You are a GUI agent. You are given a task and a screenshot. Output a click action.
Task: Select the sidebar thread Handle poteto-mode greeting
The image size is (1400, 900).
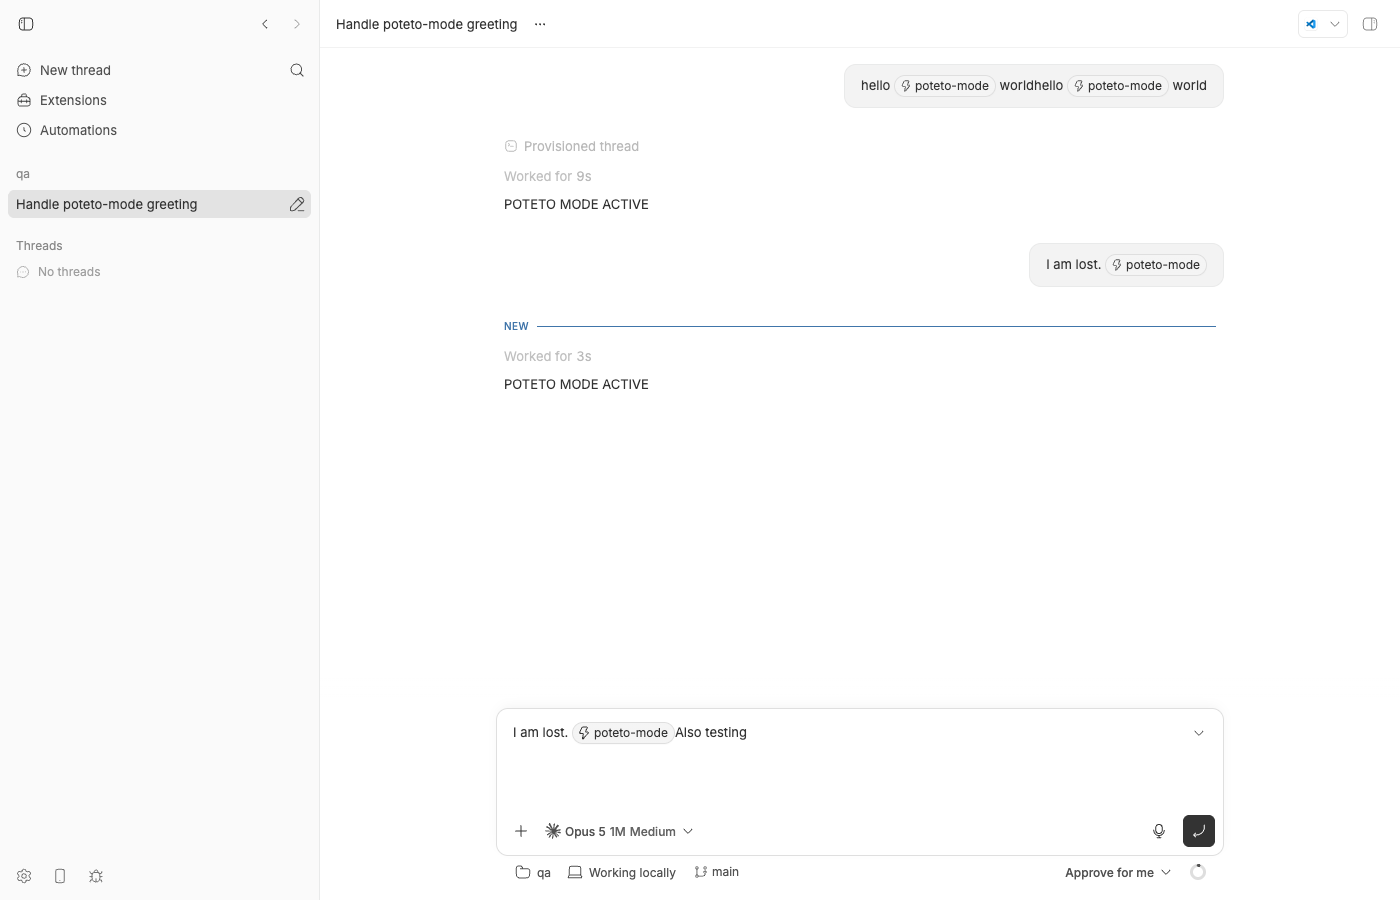[159, 204]
